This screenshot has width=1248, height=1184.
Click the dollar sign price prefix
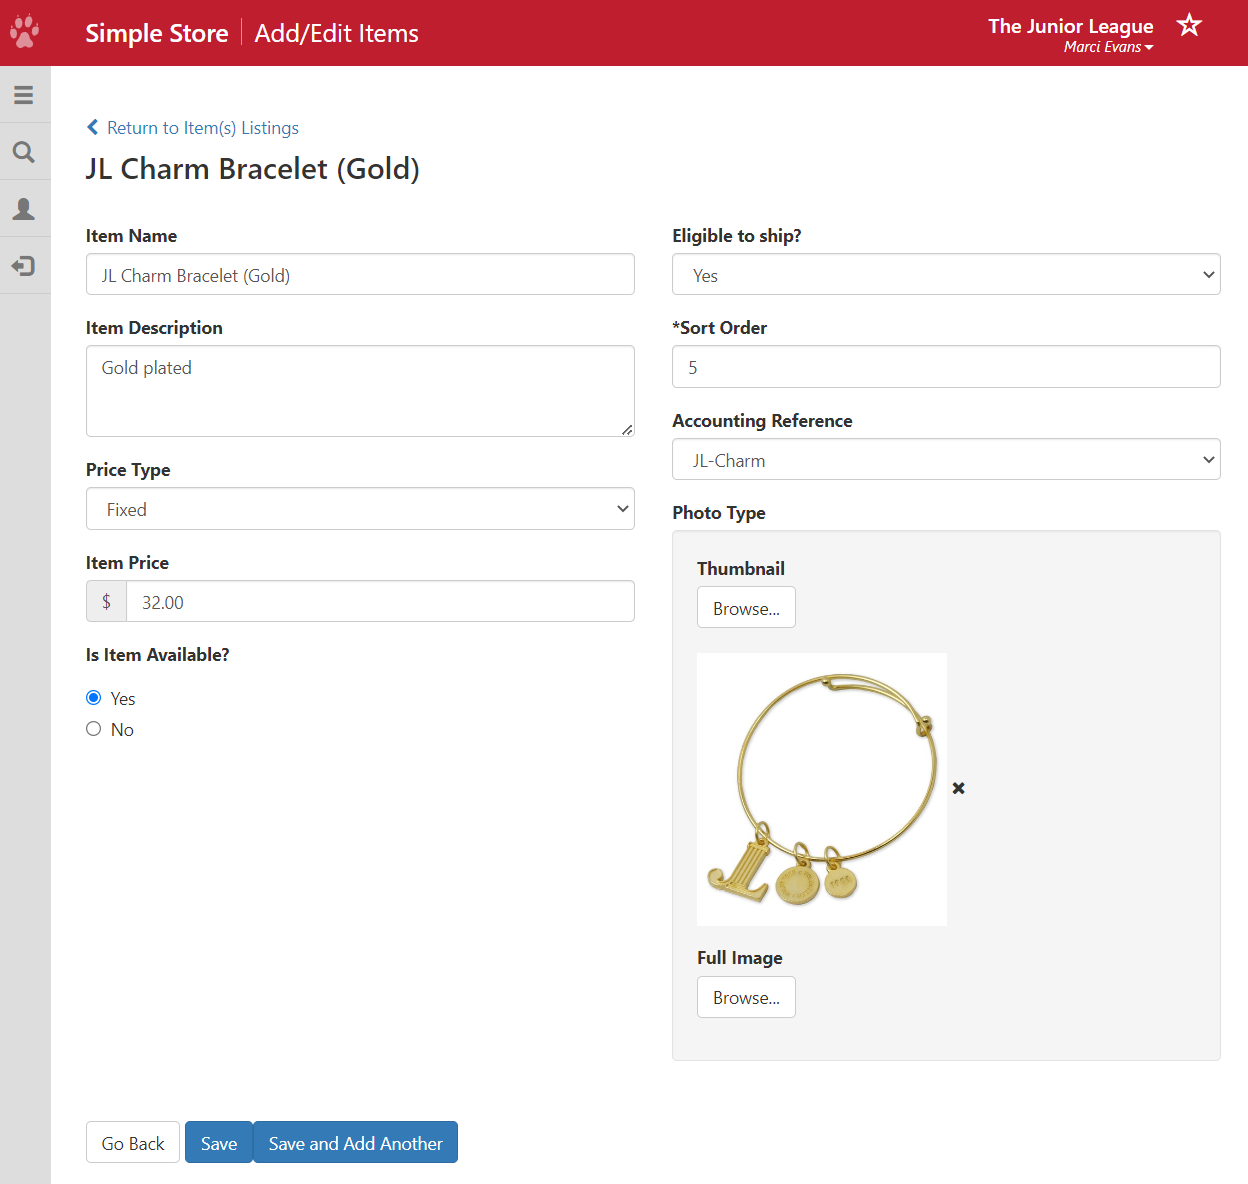[x=107, y=601]
